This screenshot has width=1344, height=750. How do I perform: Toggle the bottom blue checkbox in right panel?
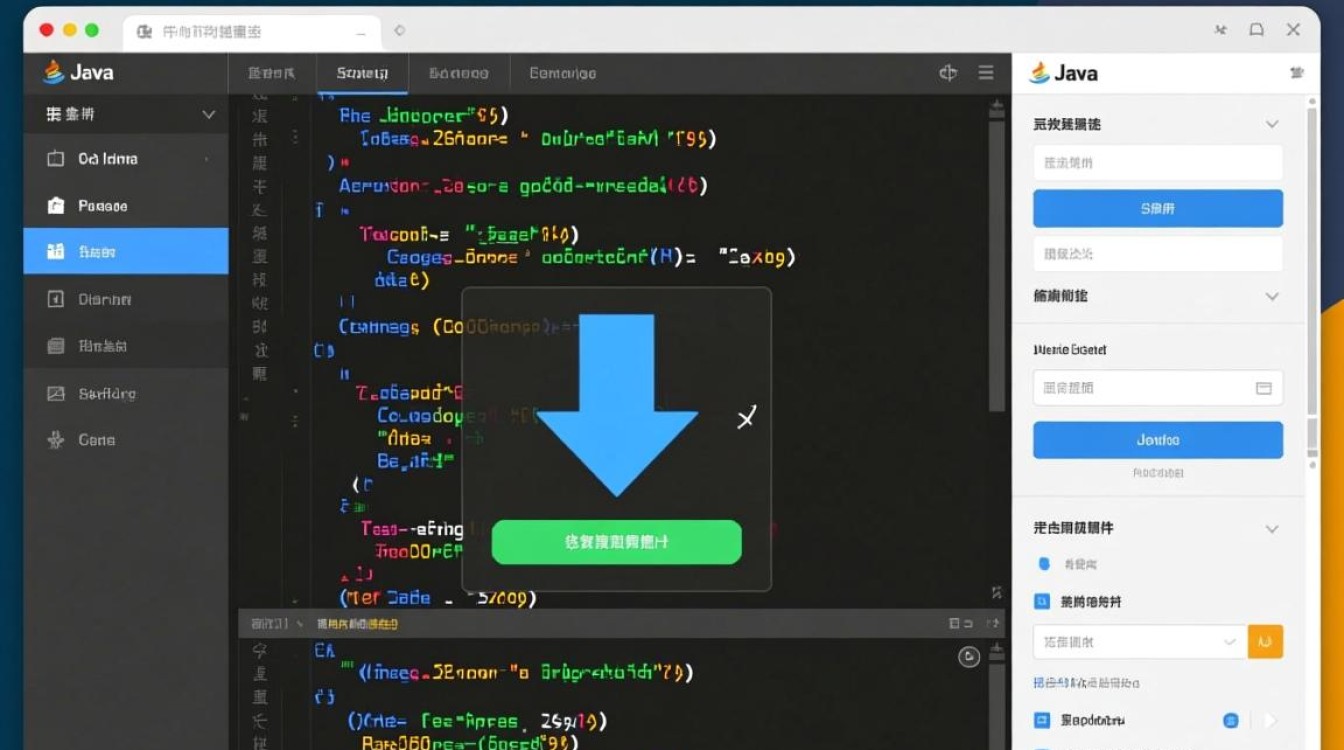1041,720
